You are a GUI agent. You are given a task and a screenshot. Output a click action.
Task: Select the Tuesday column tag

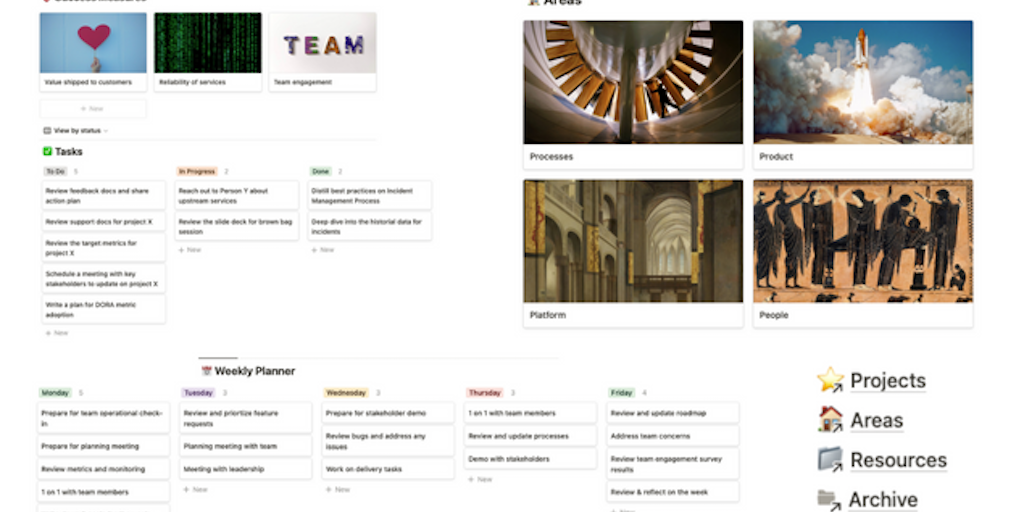(198, 393)
